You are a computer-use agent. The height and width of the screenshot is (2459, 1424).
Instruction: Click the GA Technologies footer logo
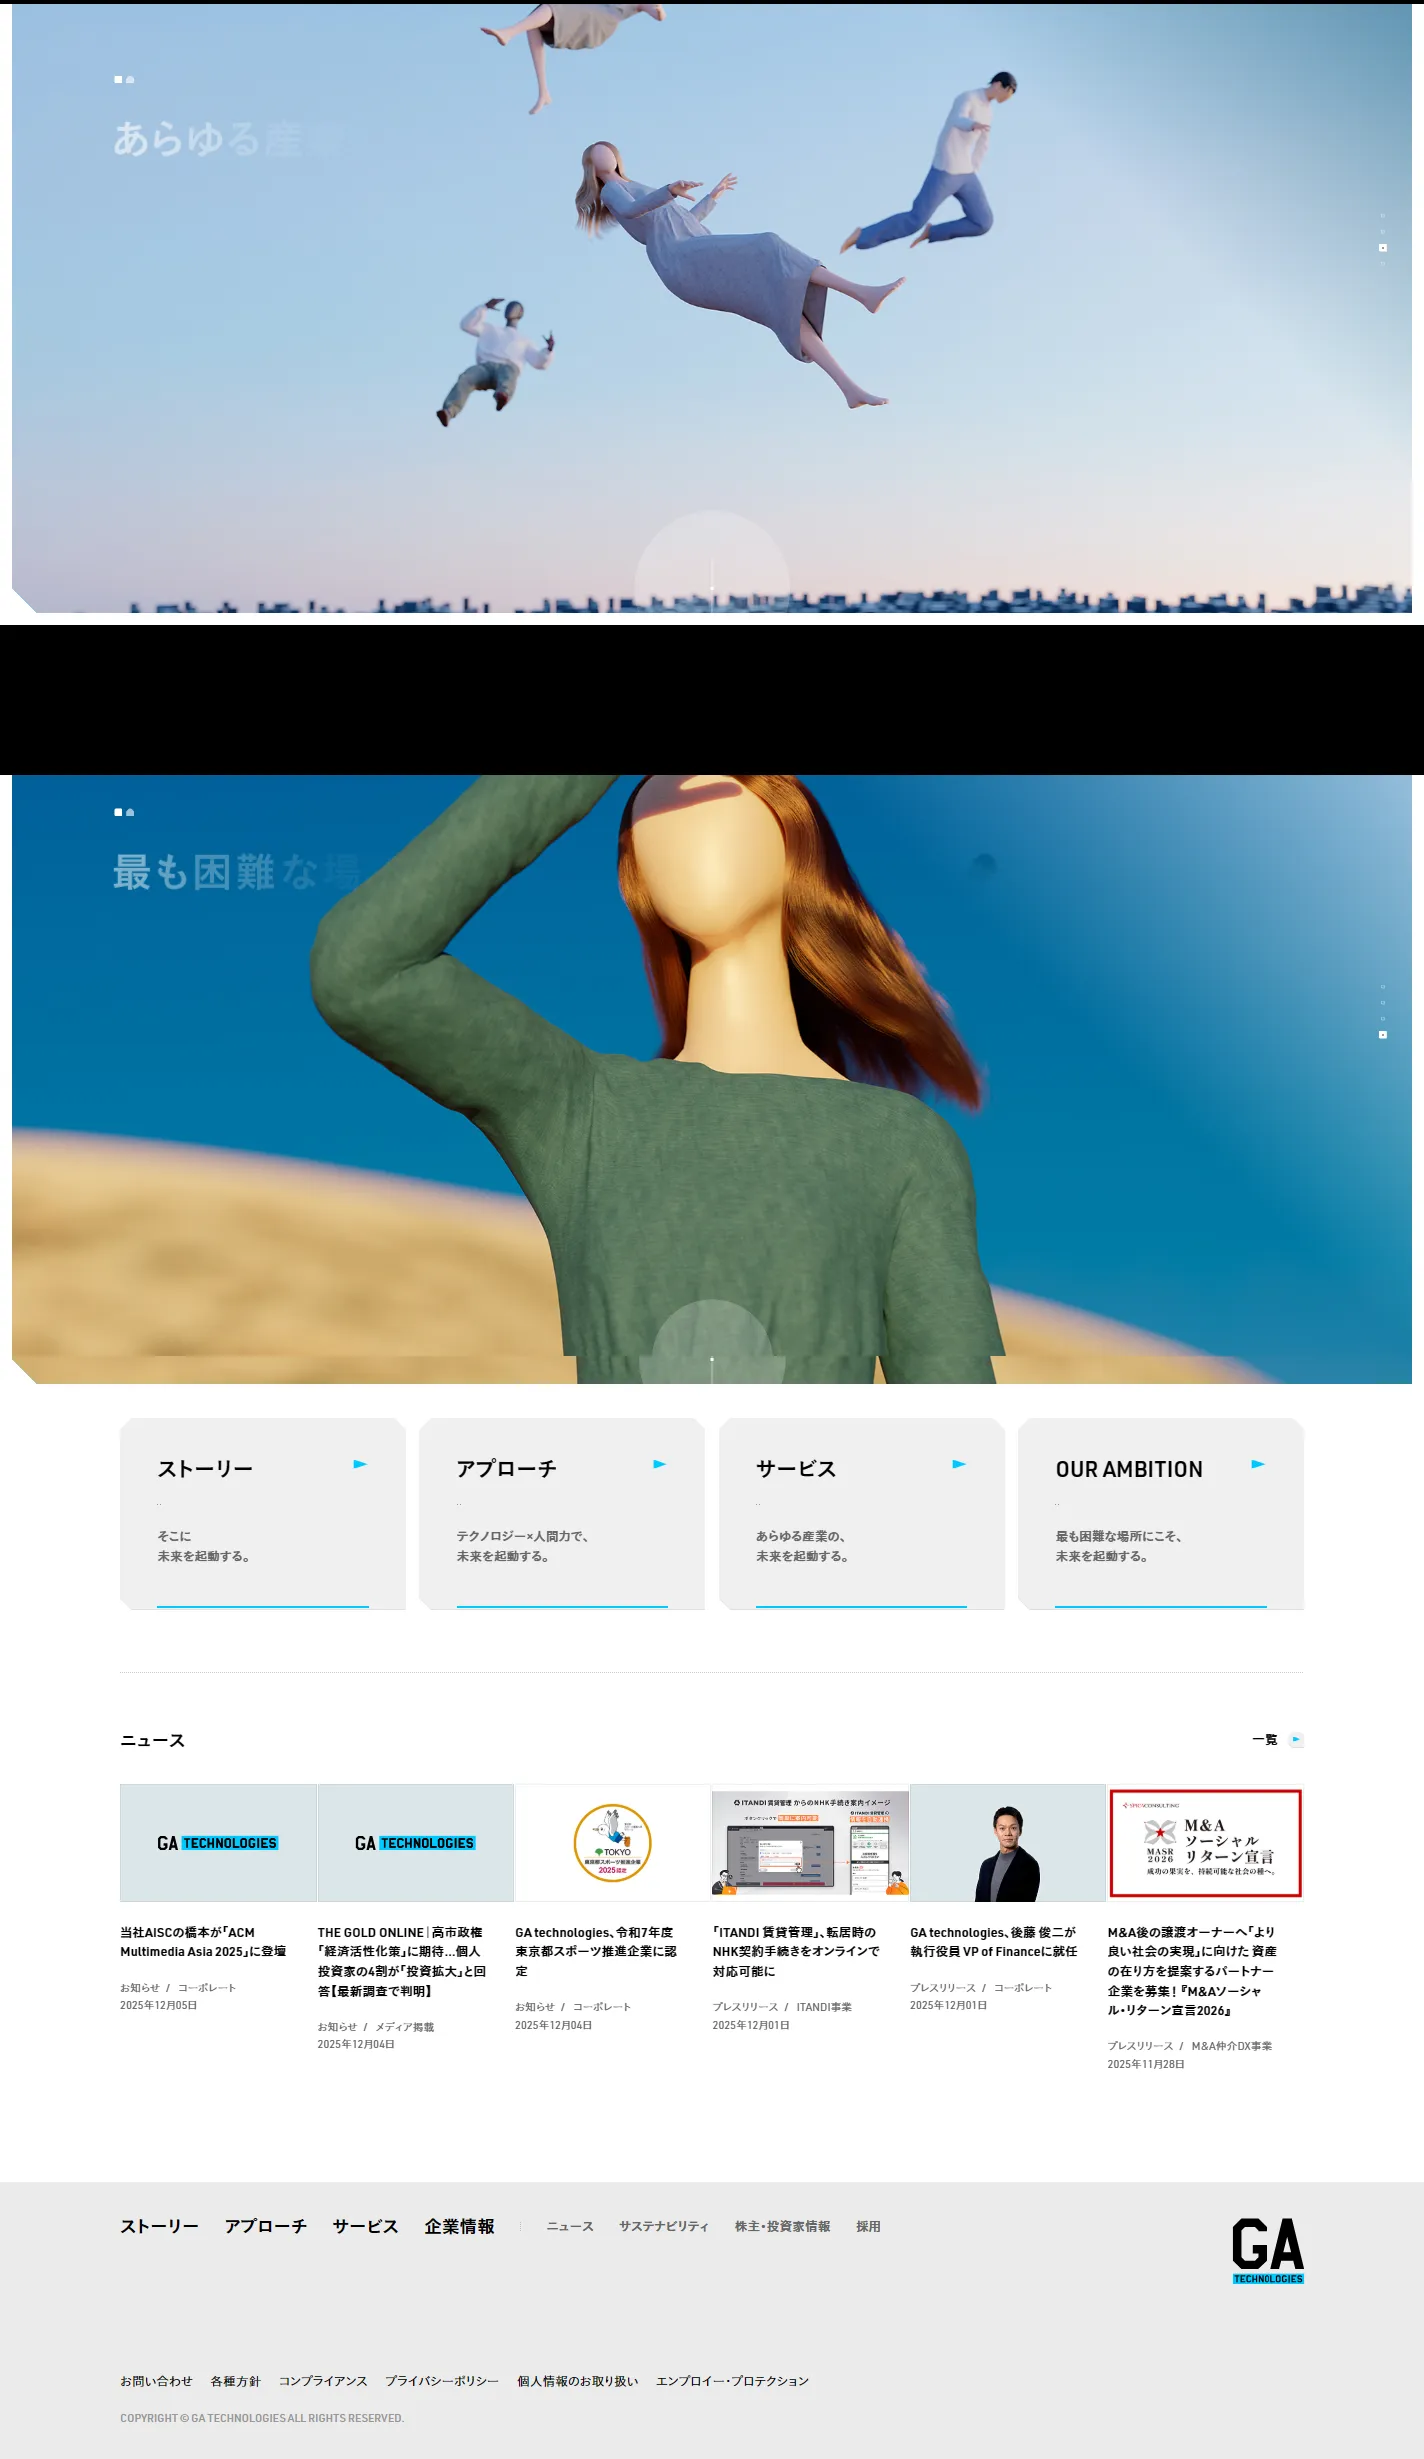1267,2250
